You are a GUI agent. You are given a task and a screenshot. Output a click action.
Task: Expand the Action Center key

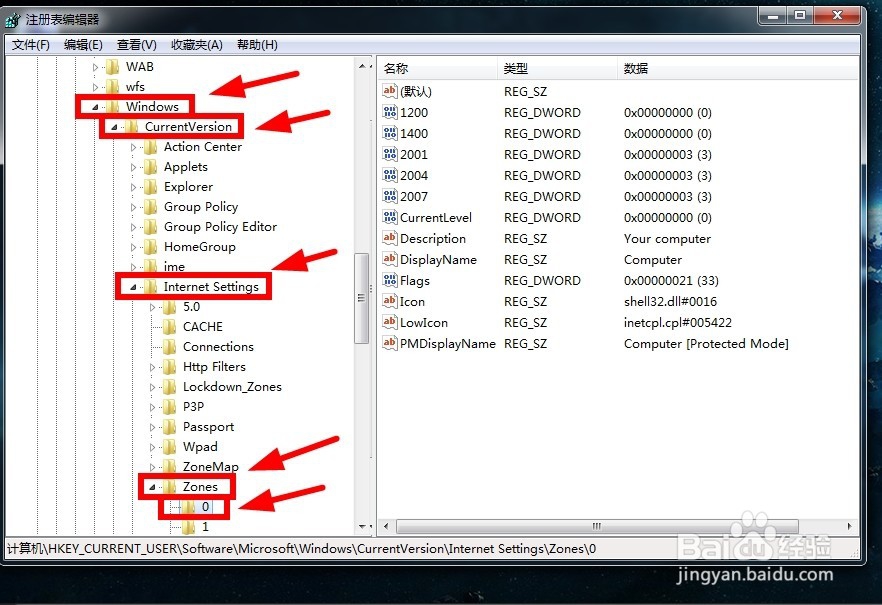tap(133, 147)
